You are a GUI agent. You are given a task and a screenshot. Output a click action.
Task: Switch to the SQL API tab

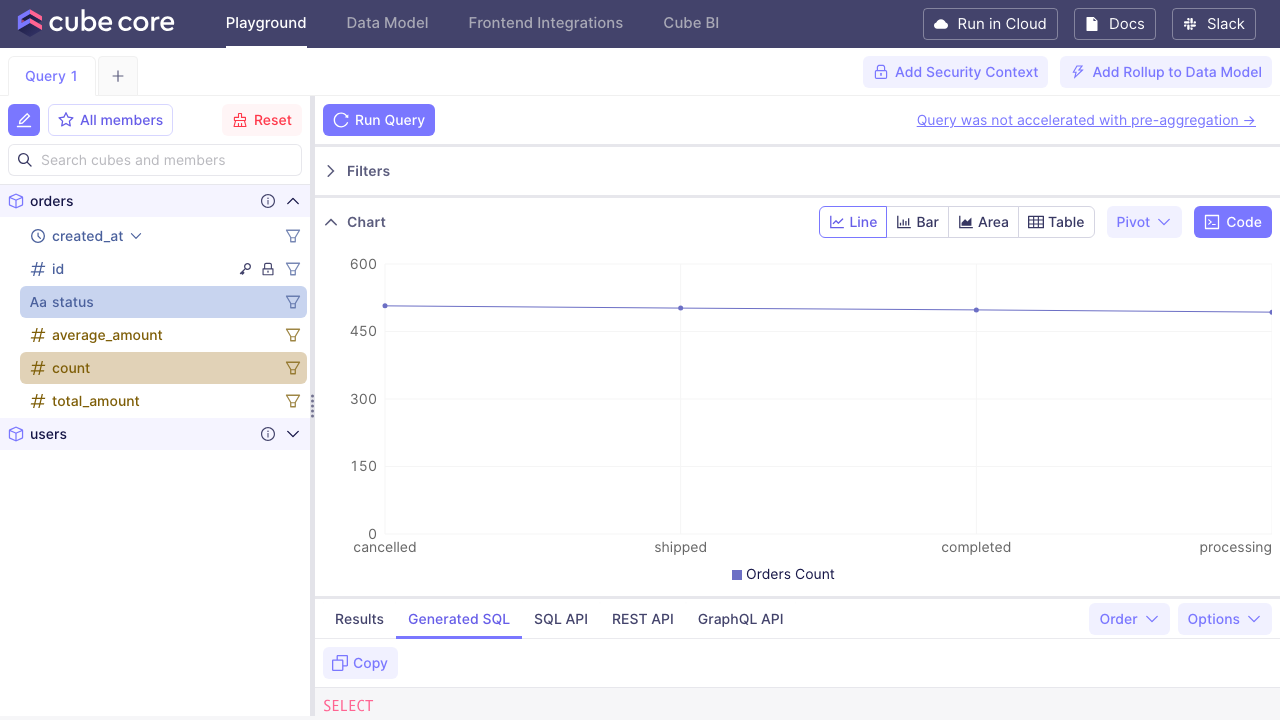(561, 619)
